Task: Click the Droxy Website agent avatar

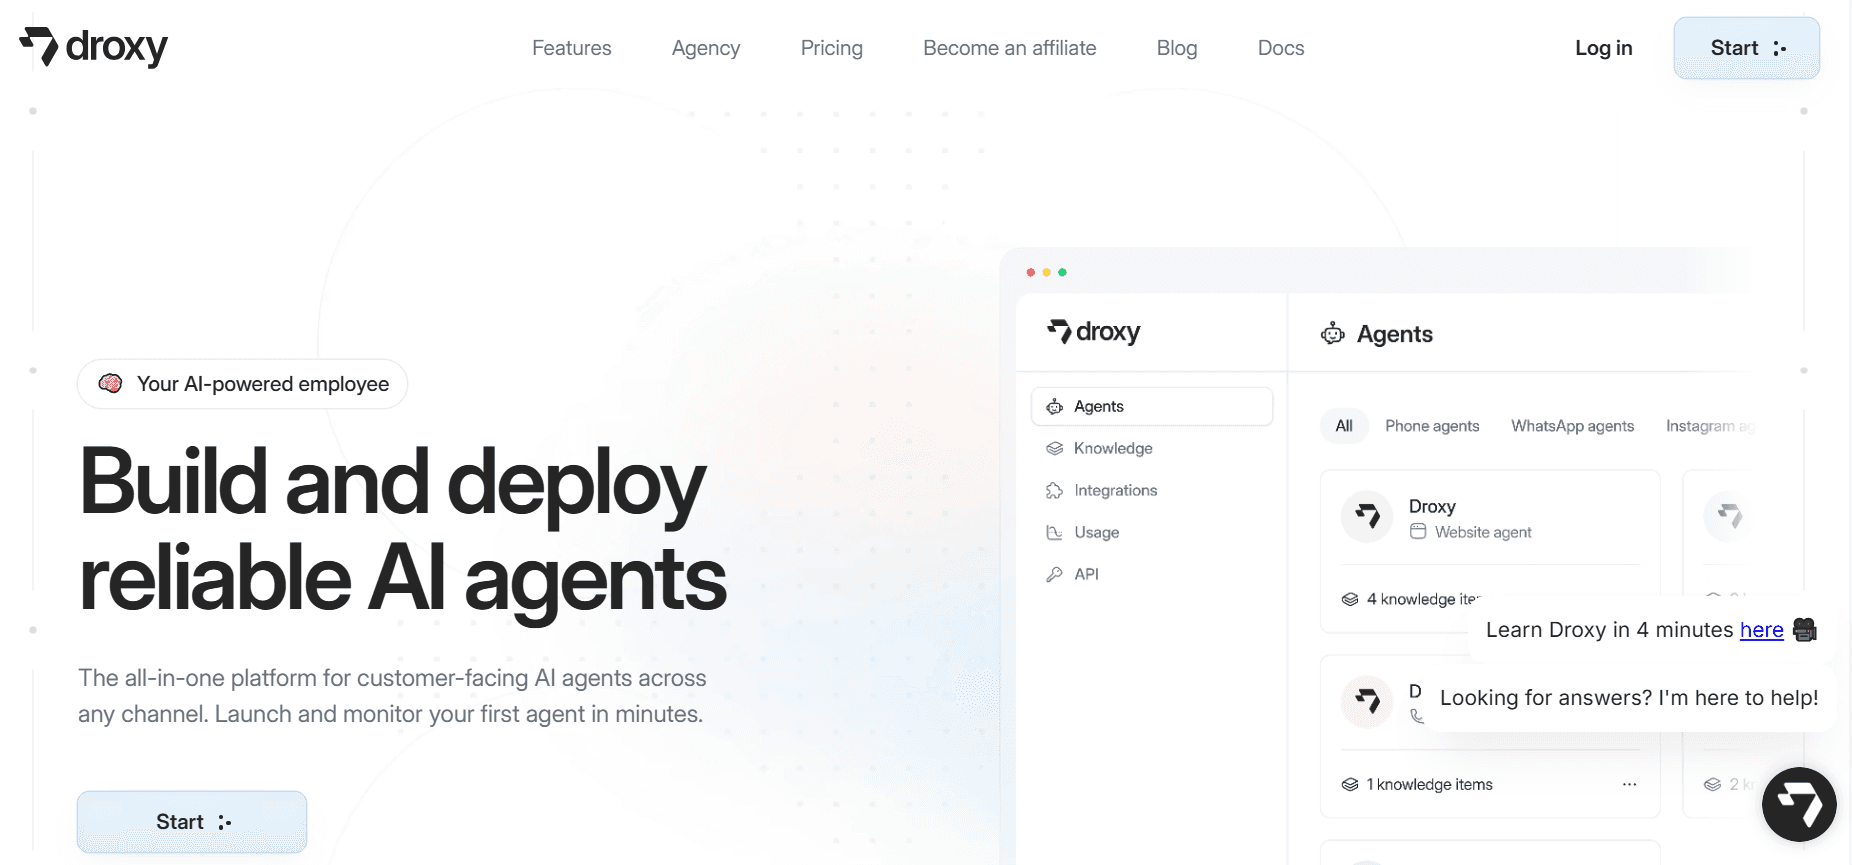Action: (1367, 516)
